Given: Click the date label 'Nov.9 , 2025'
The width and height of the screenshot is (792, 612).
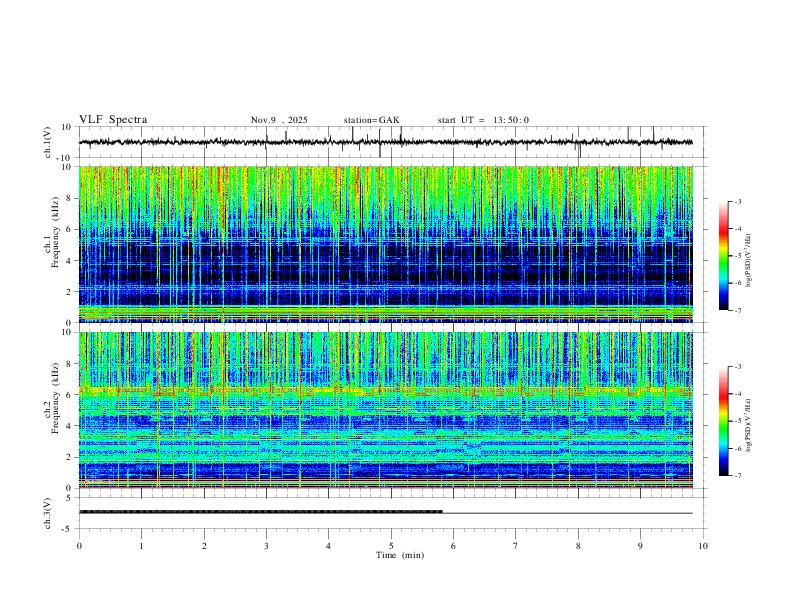Looking at the screenshot, I should 279,120.
